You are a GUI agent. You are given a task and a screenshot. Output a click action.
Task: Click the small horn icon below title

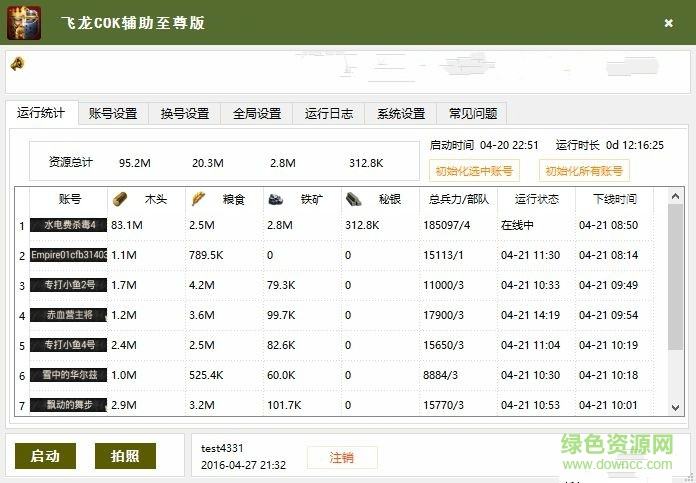tap(17, 64)
